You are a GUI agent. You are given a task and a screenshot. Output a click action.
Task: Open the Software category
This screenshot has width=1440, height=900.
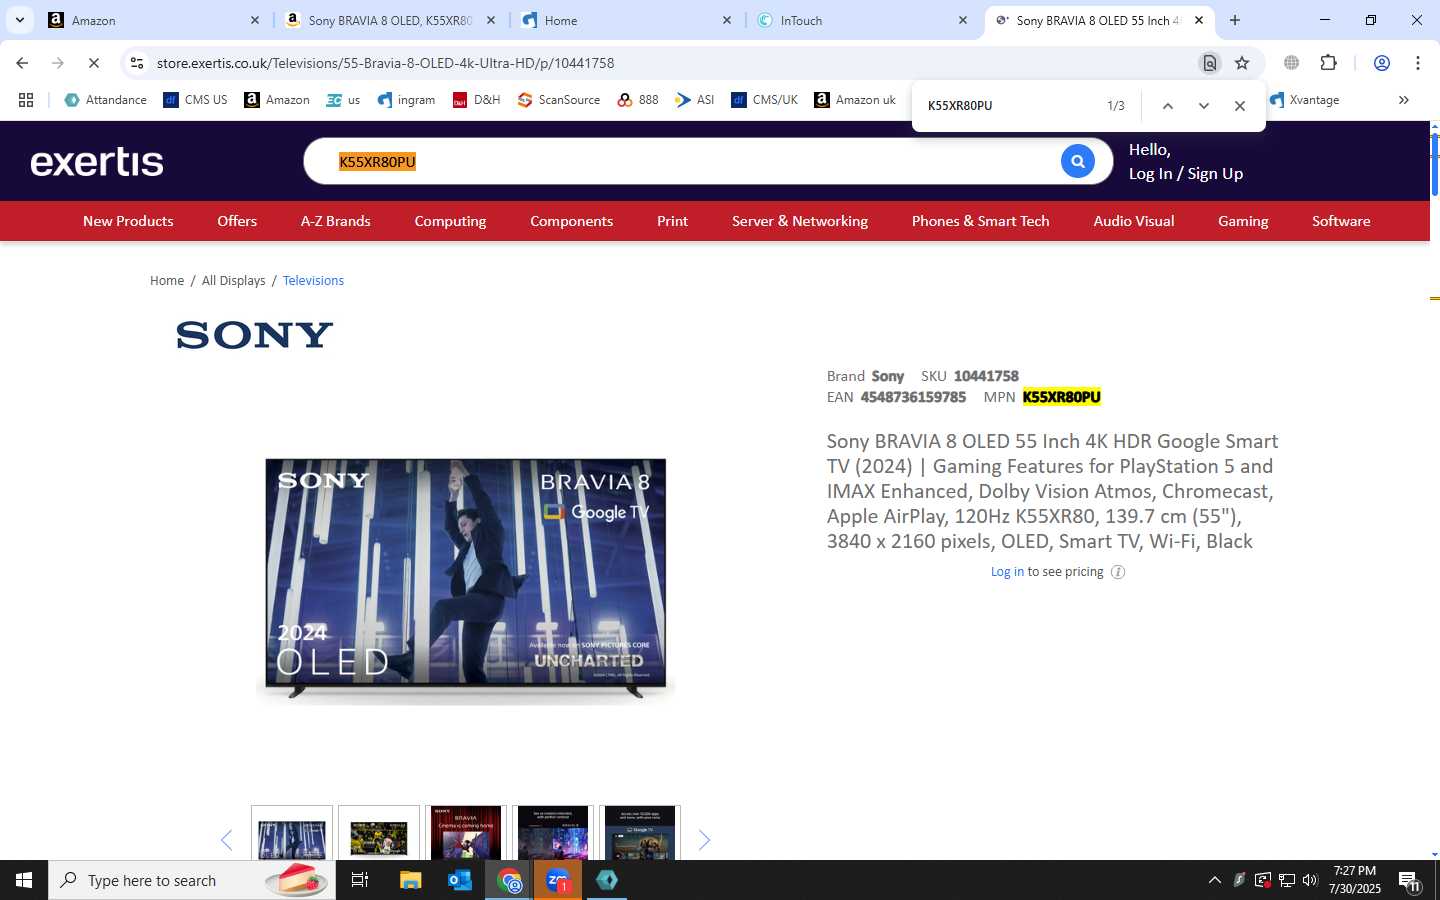pos(1341,221)
